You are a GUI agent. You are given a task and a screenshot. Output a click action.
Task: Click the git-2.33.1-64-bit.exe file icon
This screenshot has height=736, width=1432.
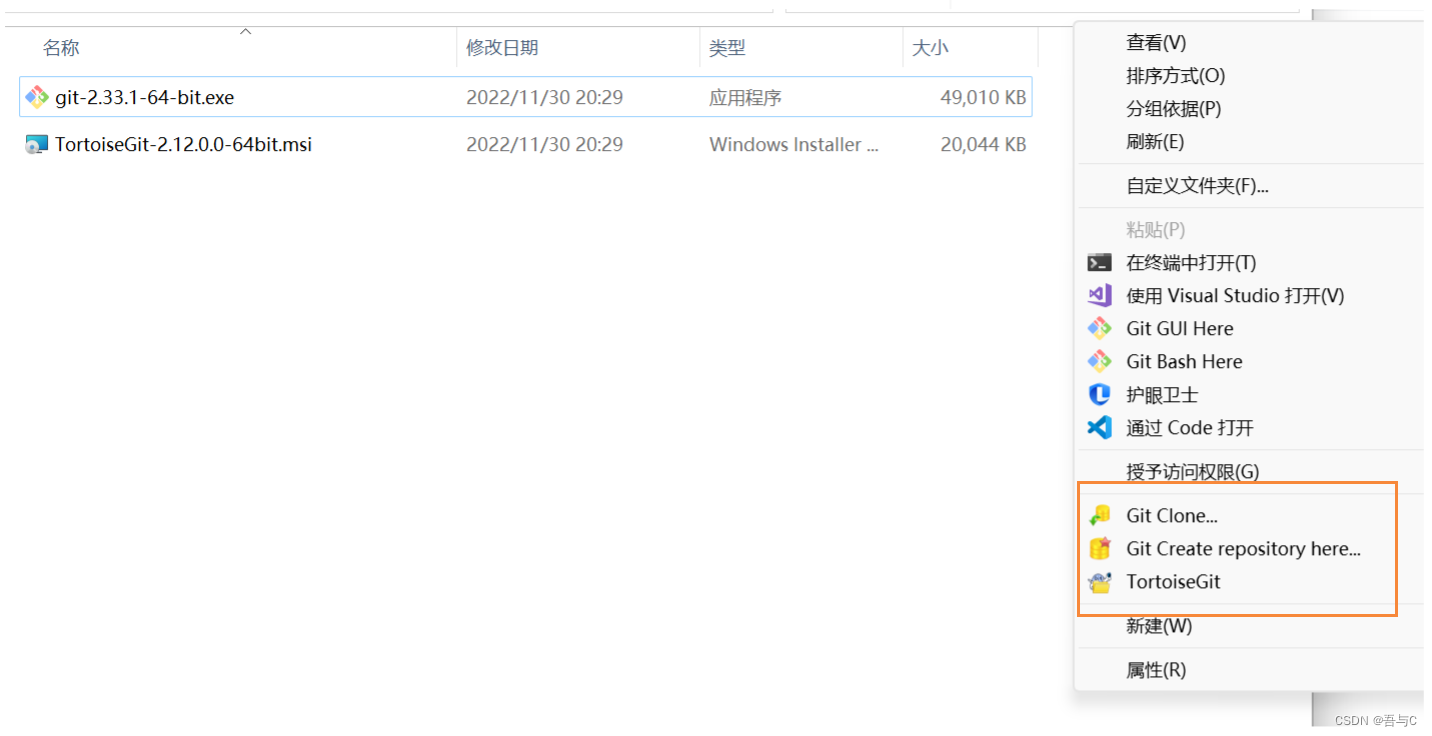(x=37, y=97)
